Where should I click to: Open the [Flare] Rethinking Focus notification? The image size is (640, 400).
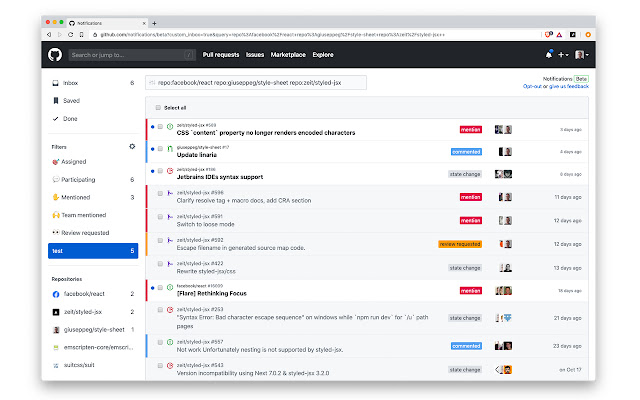click(x=211, y=293)
